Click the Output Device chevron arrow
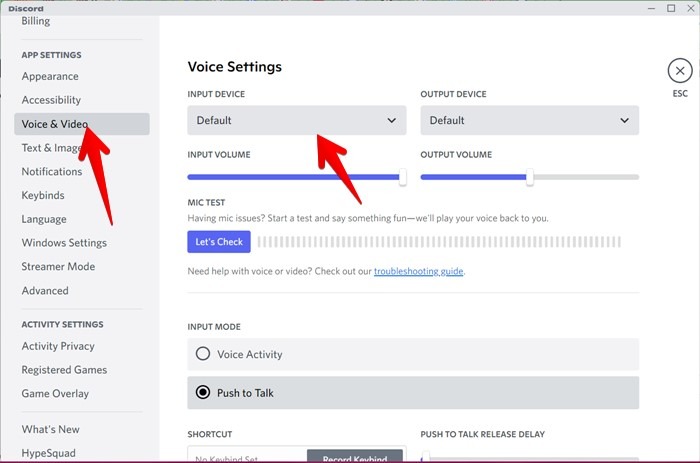700x463 pixels. click(x=624, y=121)
